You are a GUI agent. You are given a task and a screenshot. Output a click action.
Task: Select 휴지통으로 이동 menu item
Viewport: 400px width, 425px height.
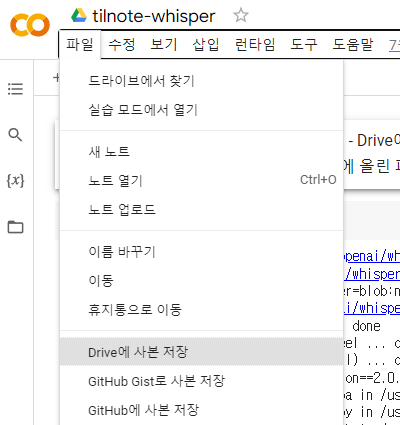(x=201, y=310)
